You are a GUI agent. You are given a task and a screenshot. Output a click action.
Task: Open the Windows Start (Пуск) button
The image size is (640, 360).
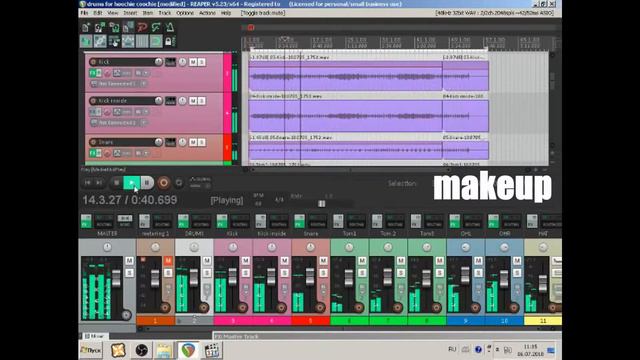(91, 350)
